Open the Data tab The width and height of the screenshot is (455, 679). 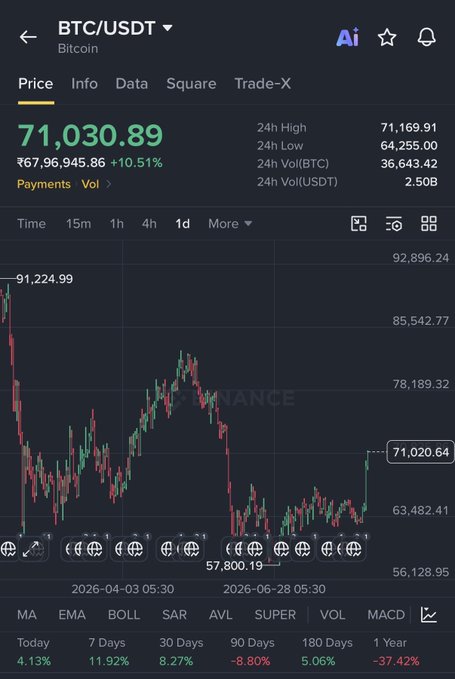pyautogui.click(x=132, y=84)
